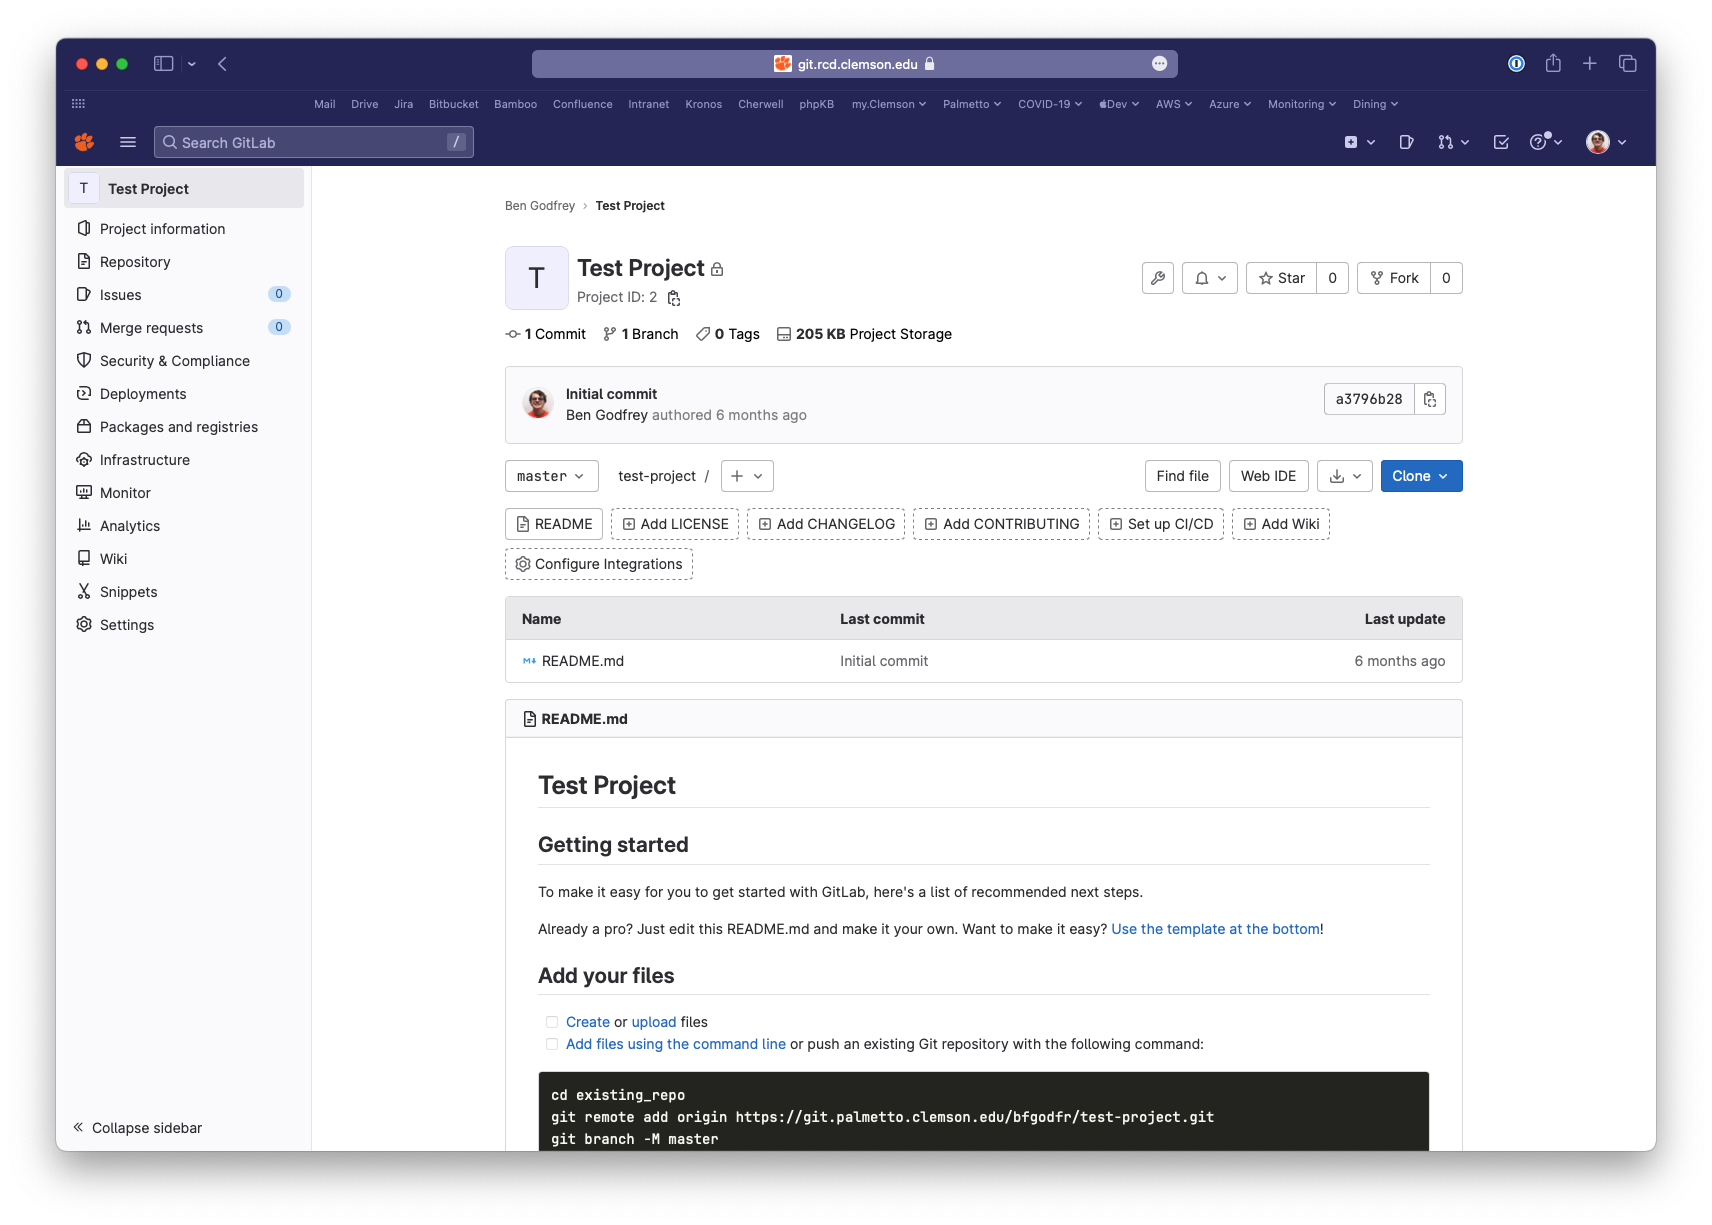The height and width of the screenshot is (1225, 1712).
Task: Click the Clemson tiger paw GitLab logo
Action: 84,141
